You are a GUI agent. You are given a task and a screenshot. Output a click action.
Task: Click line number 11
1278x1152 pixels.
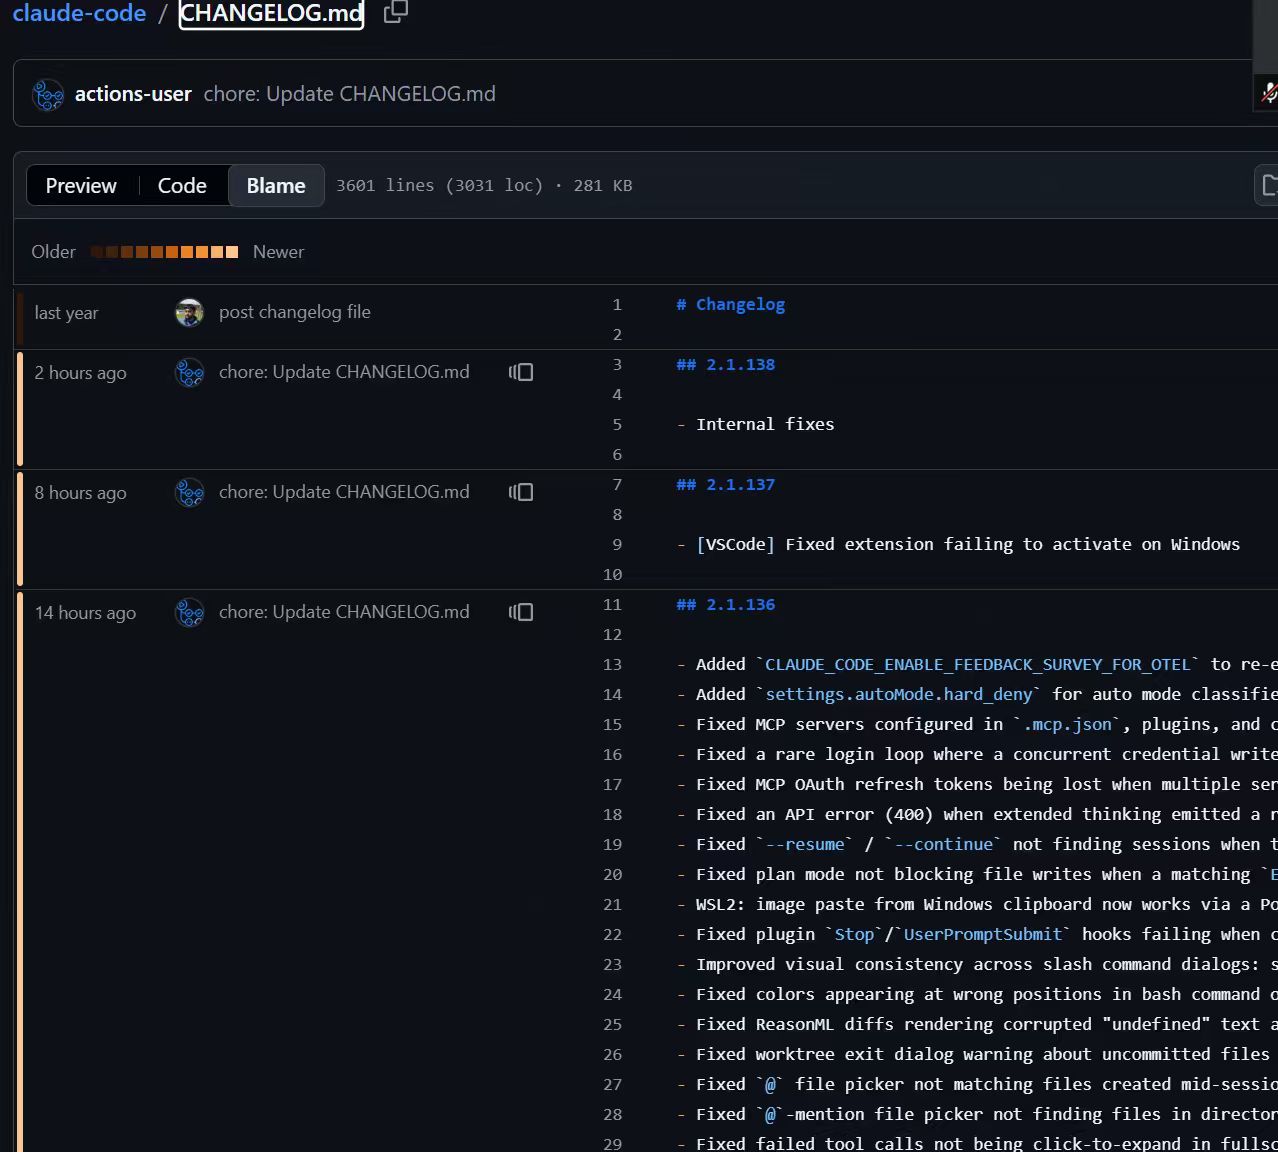[x=612, y=605]
